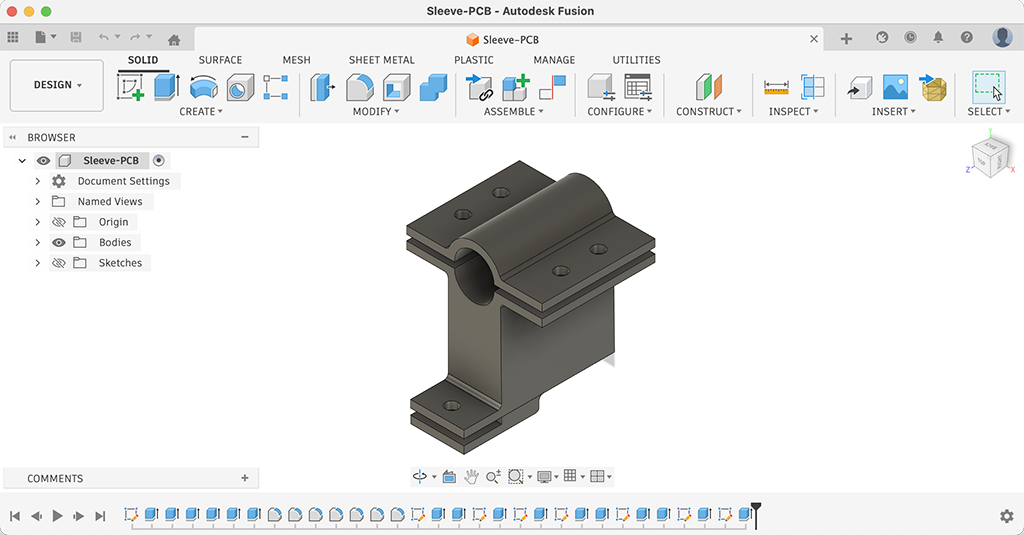Insert component with linked chain icon

[x=479, y=87]
